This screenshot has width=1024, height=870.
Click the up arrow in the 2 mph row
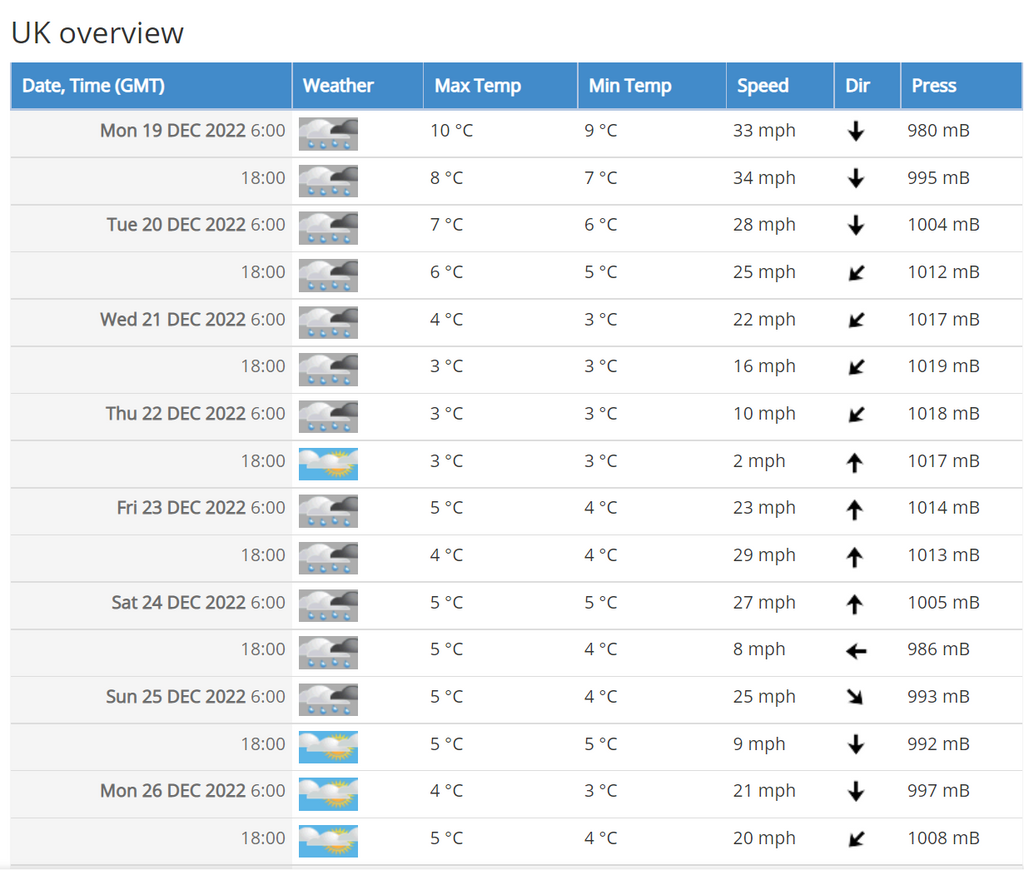(855, 462)
